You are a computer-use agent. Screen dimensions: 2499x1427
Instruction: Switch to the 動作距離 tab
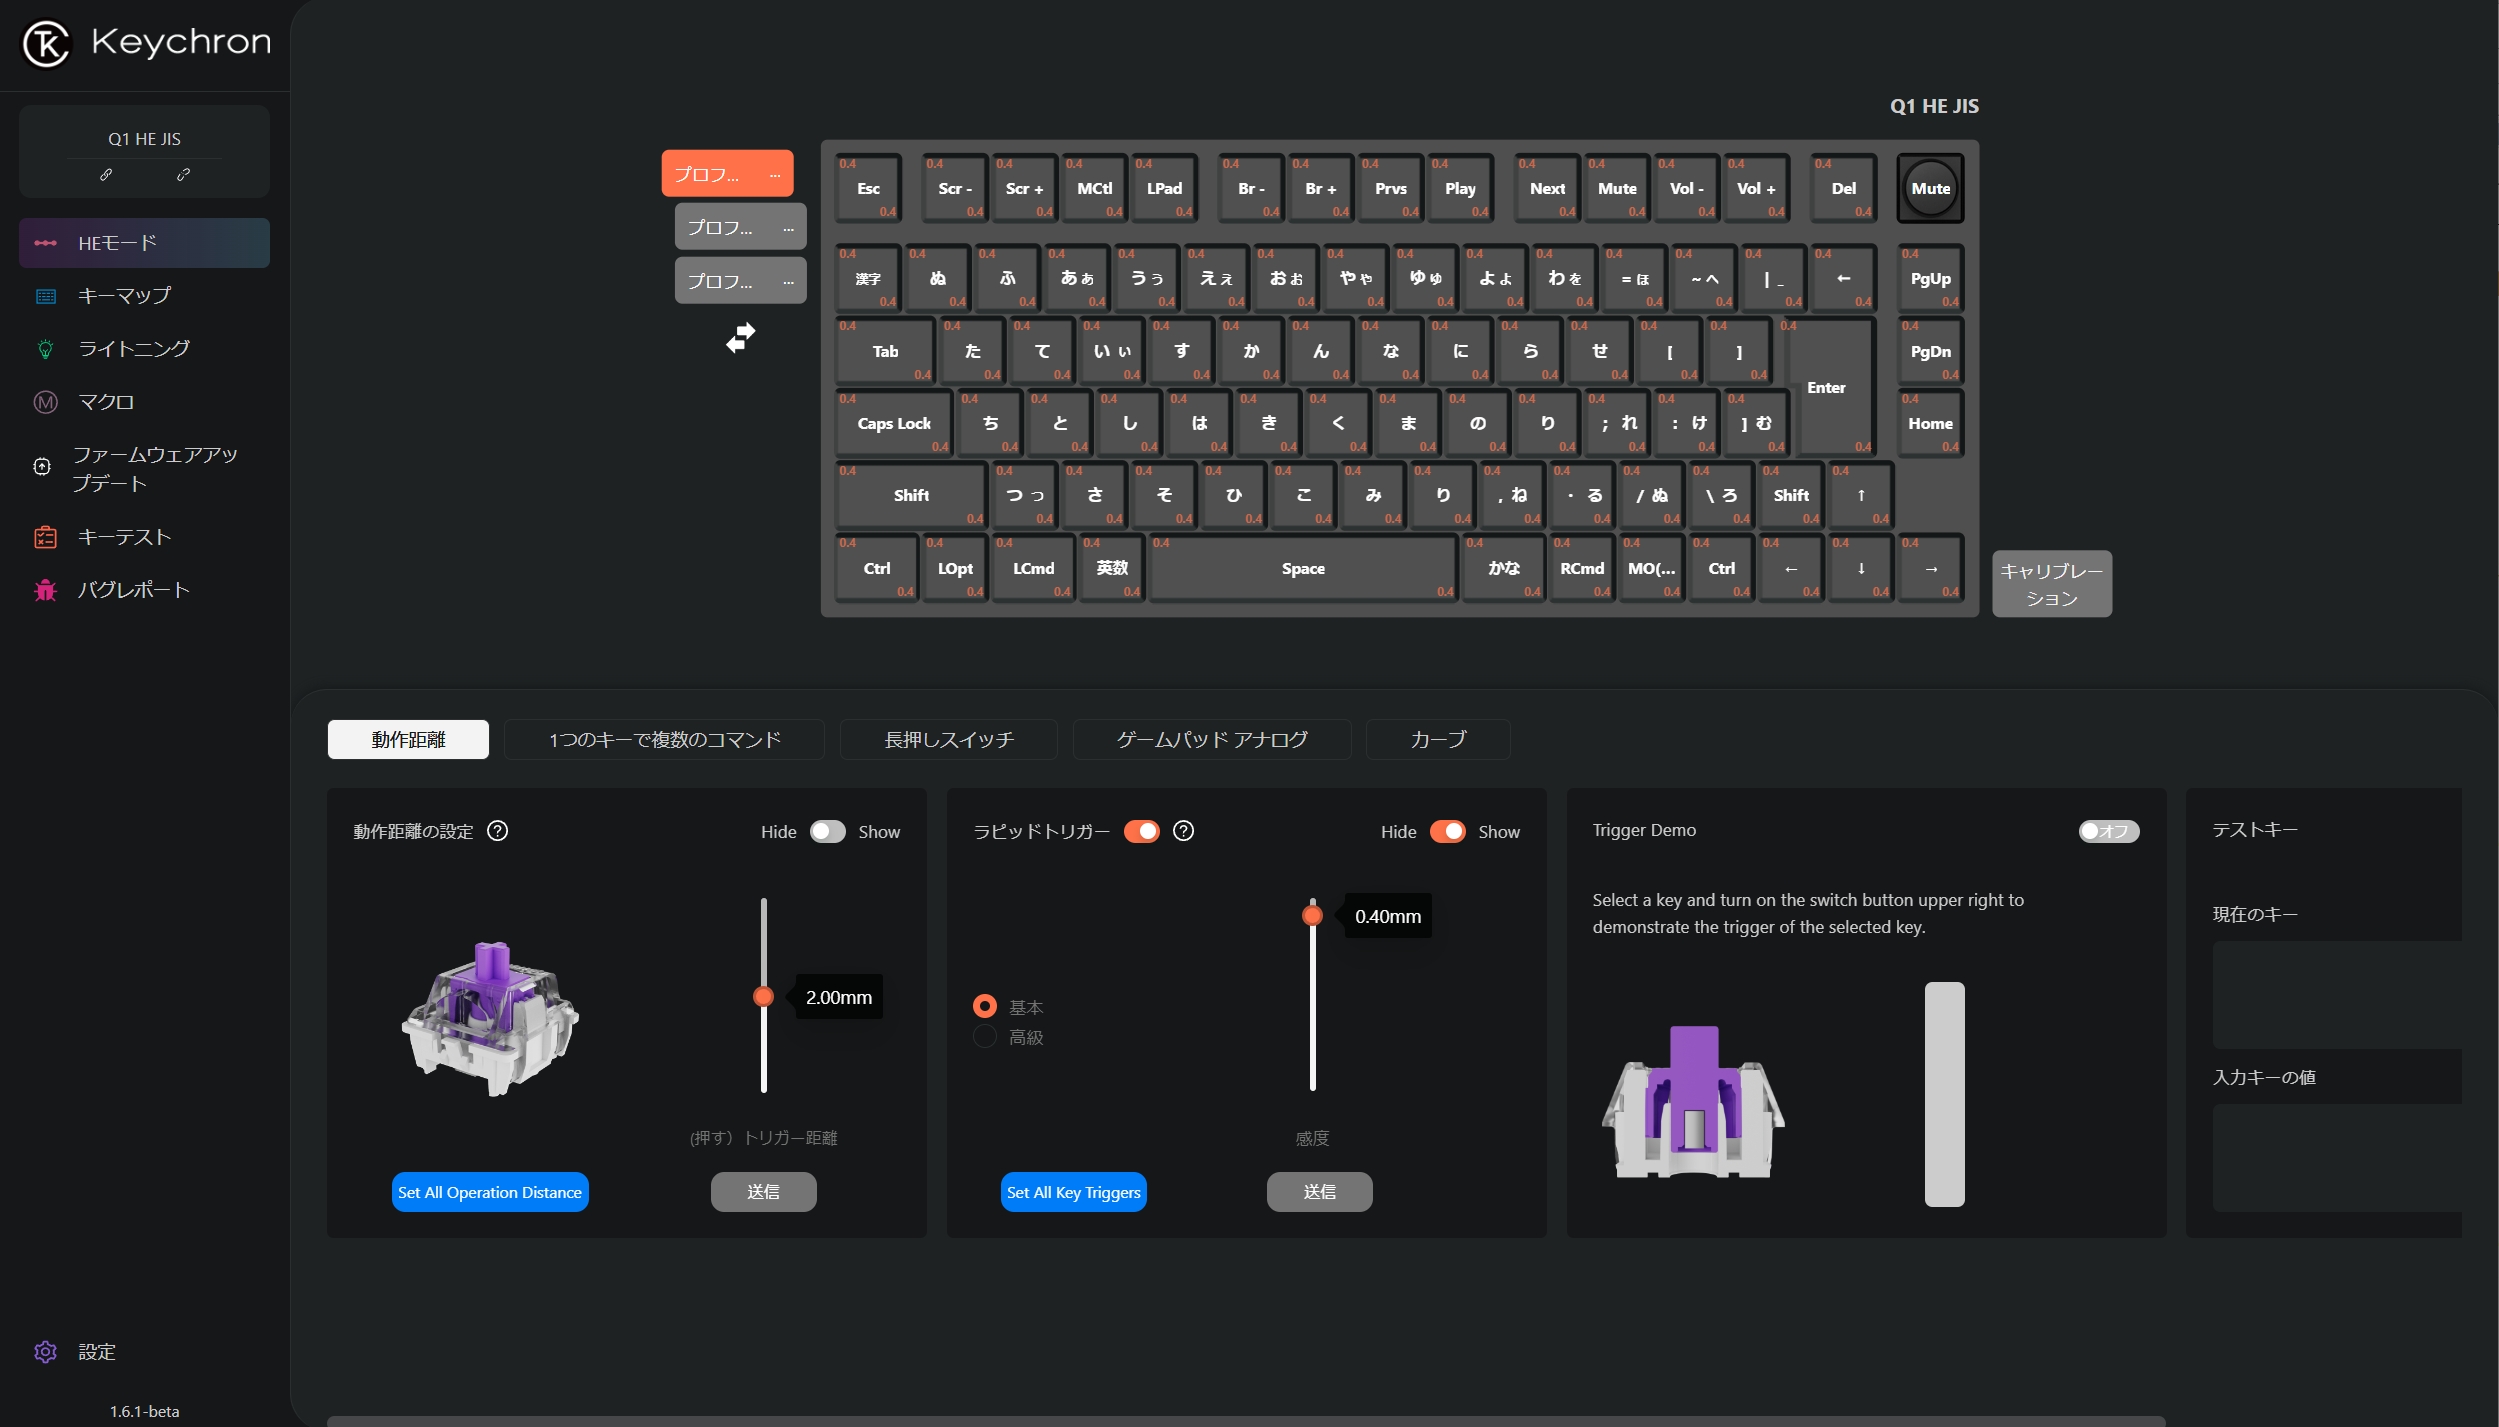408,739
